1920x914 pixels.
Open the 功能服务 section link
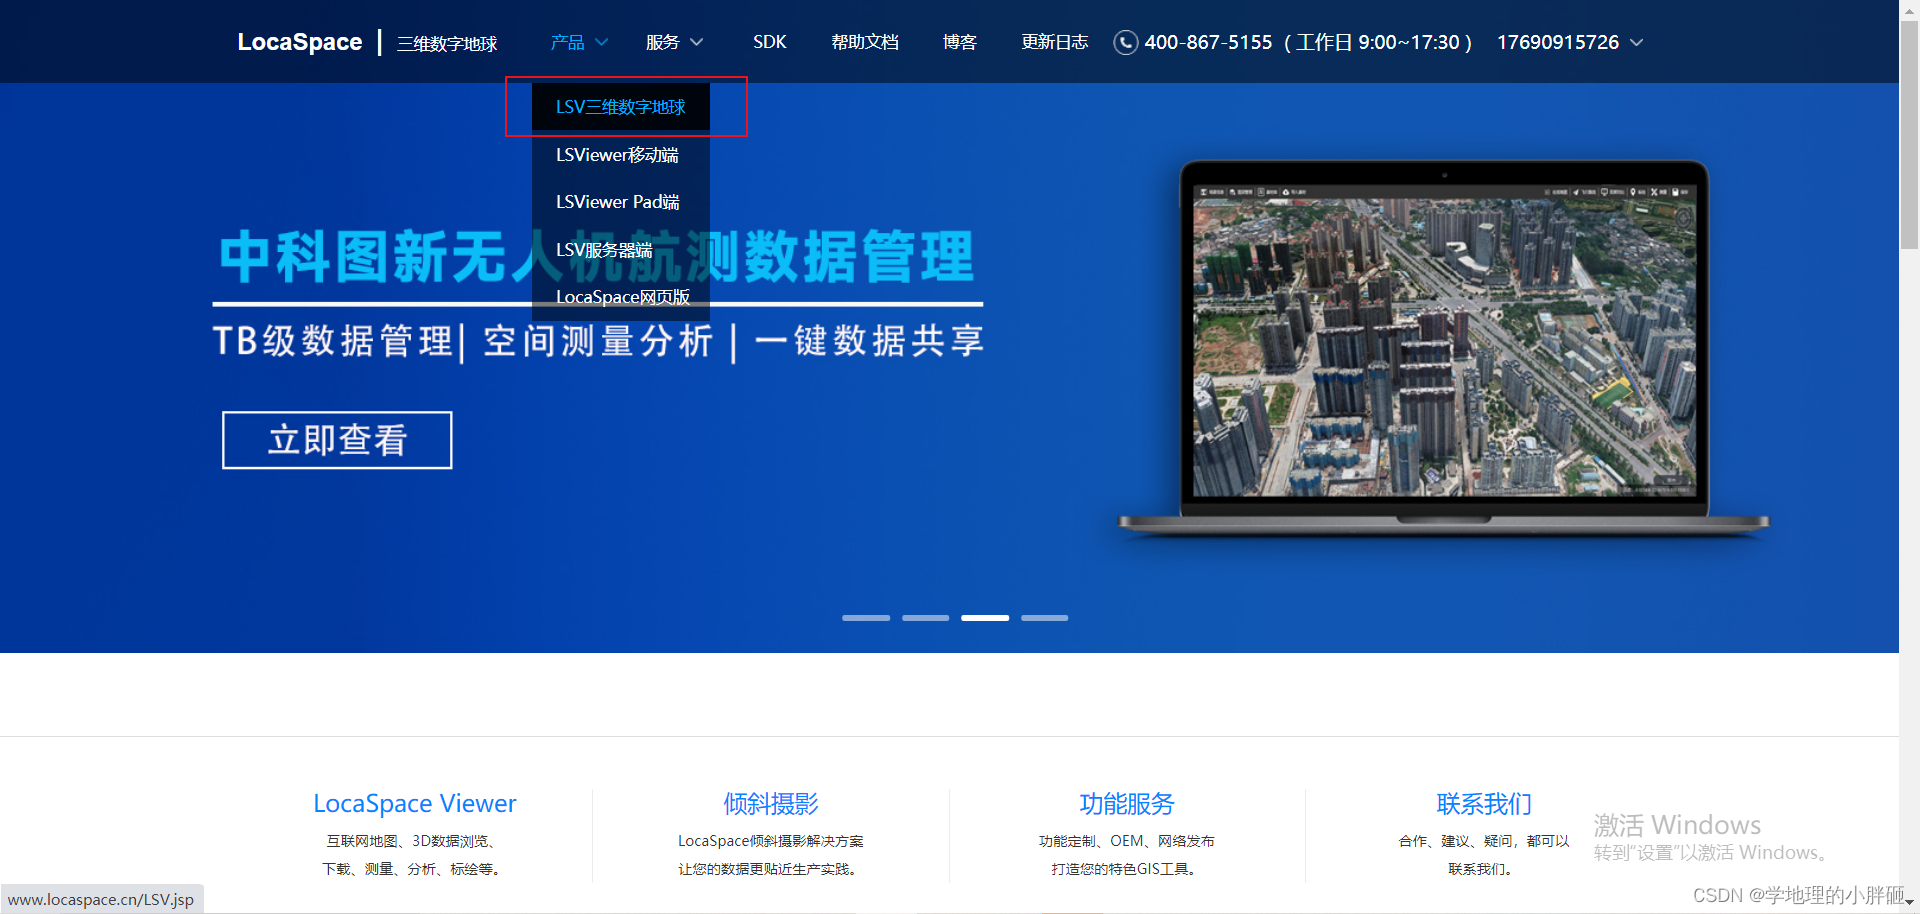click(1127, 804)
